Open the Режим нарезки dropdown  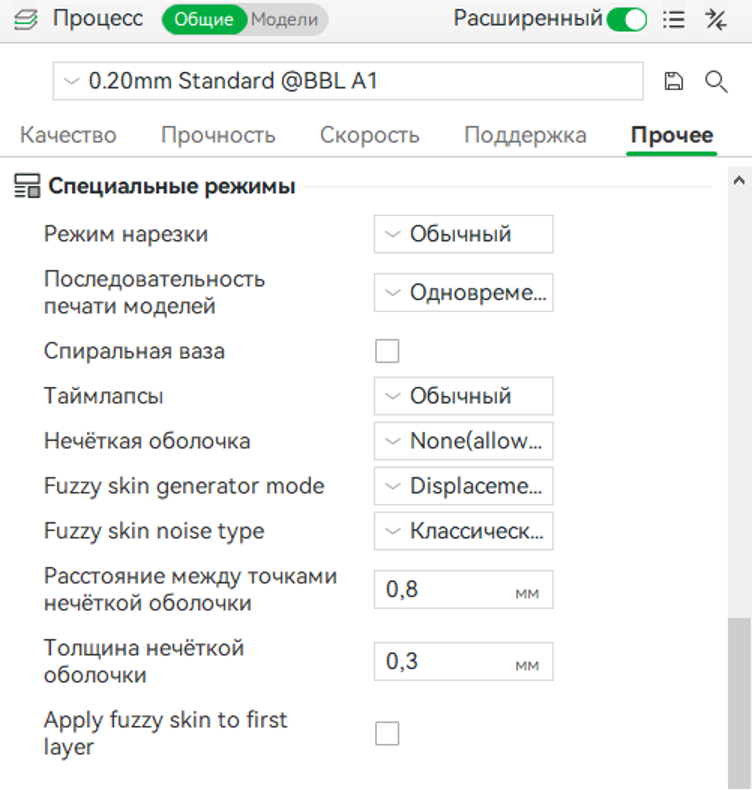463,234
